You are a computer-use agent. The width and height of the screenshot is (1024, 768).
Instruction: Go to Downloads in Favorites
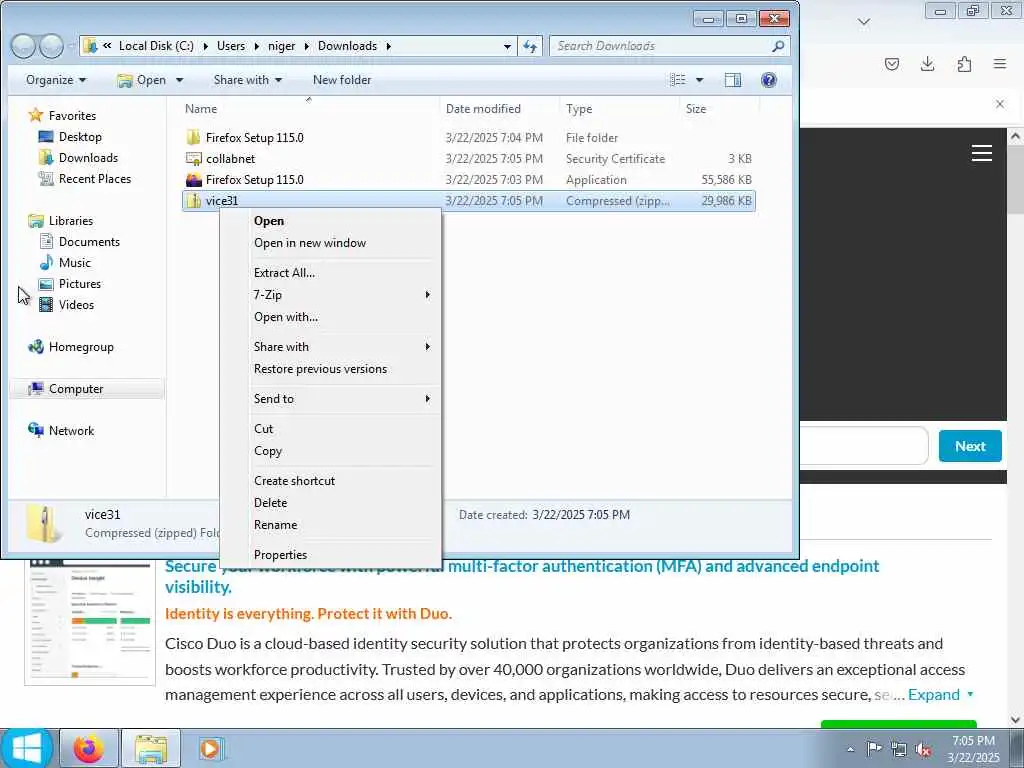88,157
